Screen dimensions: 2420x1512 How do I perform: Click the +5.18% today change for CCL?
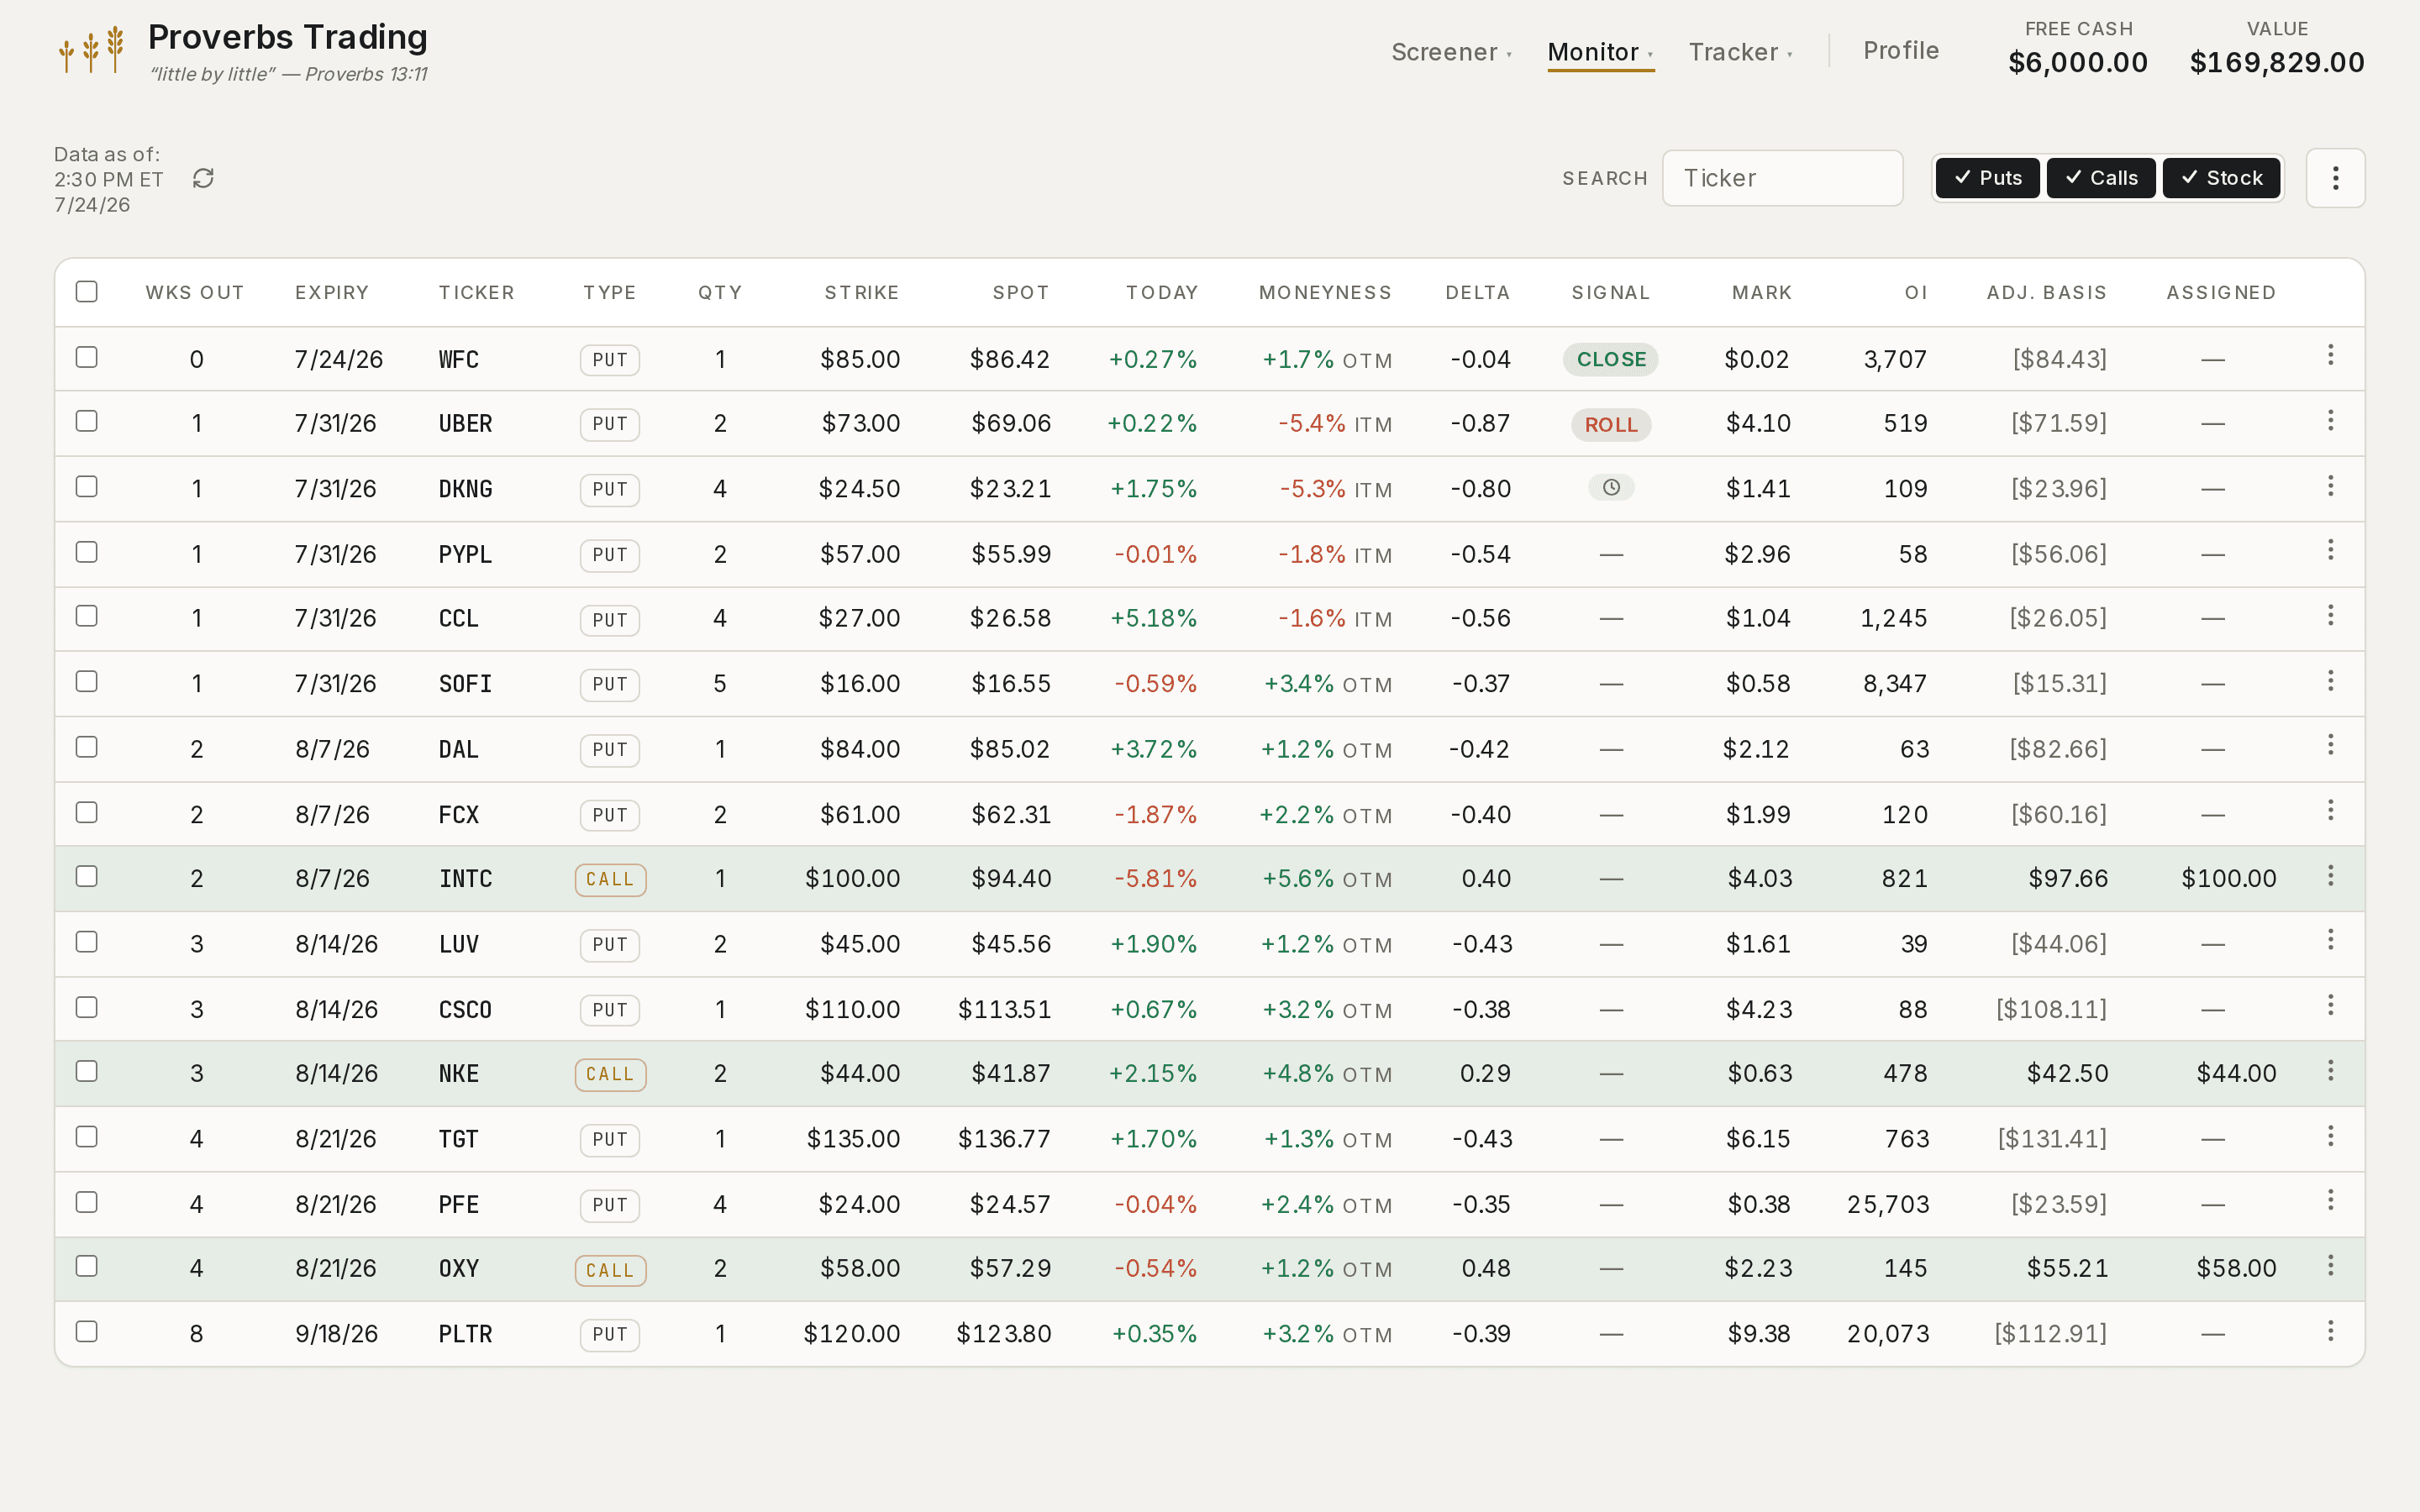pyautogui.click(x=1154, y=618)
